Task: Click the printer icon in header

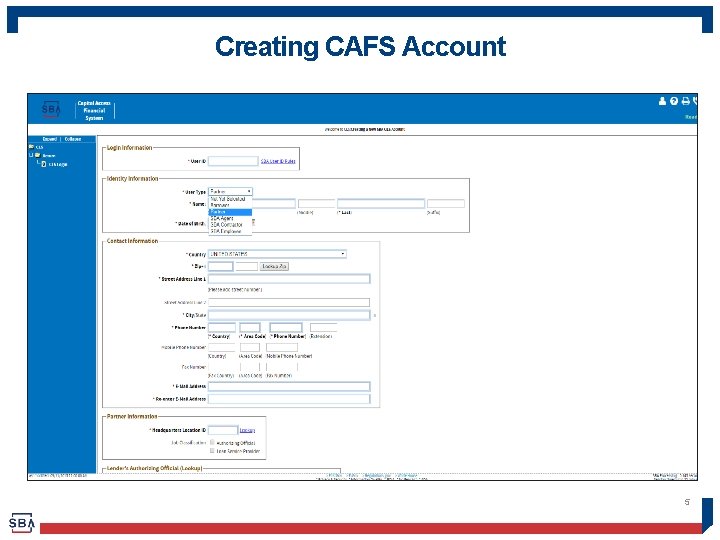Action: tap(686, 101)
